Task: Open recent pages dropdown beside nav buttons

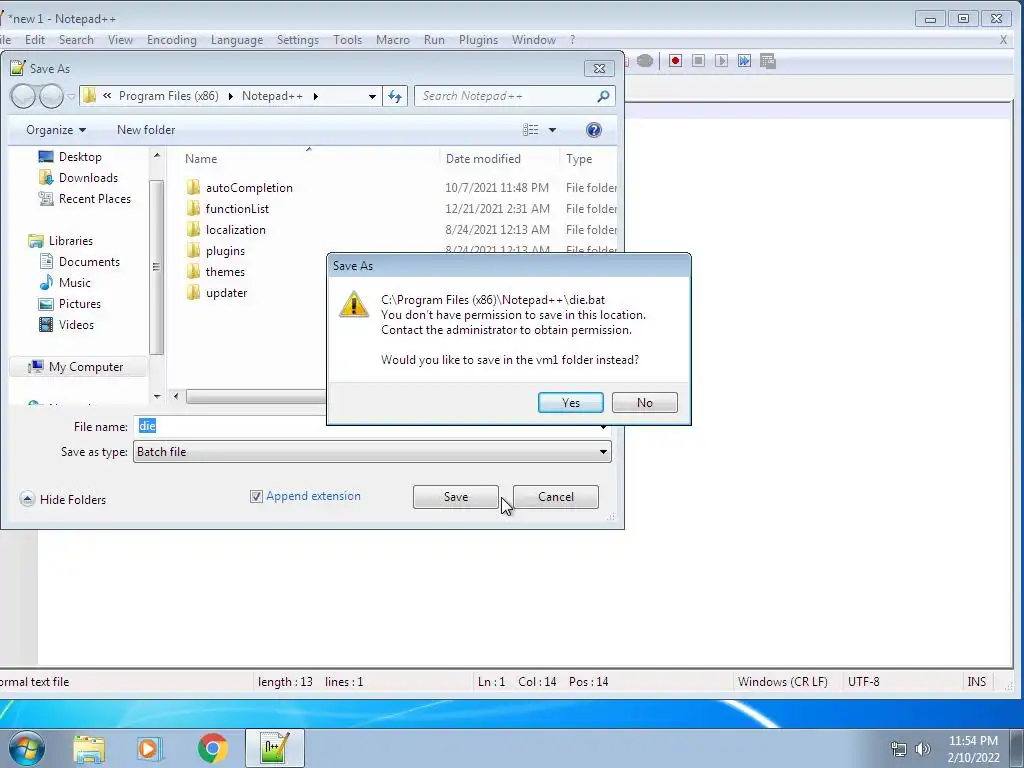Action: point(71,97)
